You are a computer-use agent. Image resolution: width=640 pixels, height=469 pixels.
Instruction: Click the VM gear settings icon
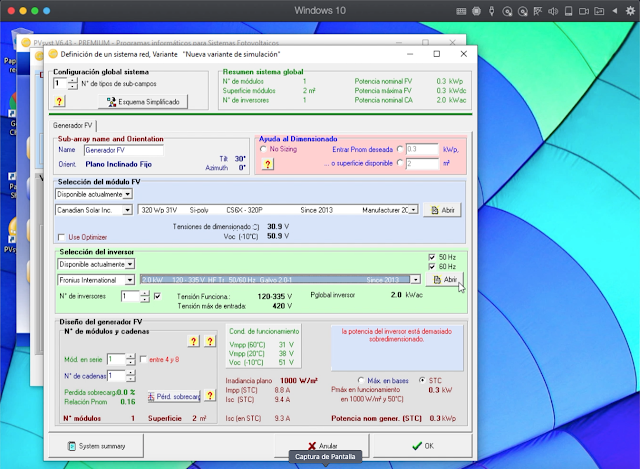[x=630, y=11]
